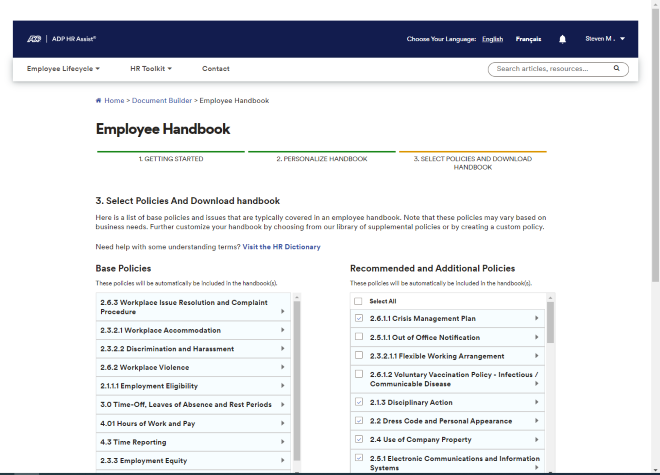
Task: Open the notifications bell
Action: (x=562, y=39)
